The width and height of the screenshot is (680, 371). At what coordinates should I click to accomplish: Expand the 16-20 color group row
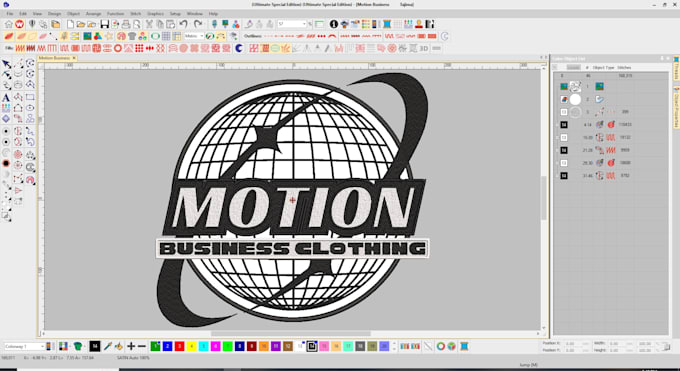pyautogui.click(x=557, y=138)
